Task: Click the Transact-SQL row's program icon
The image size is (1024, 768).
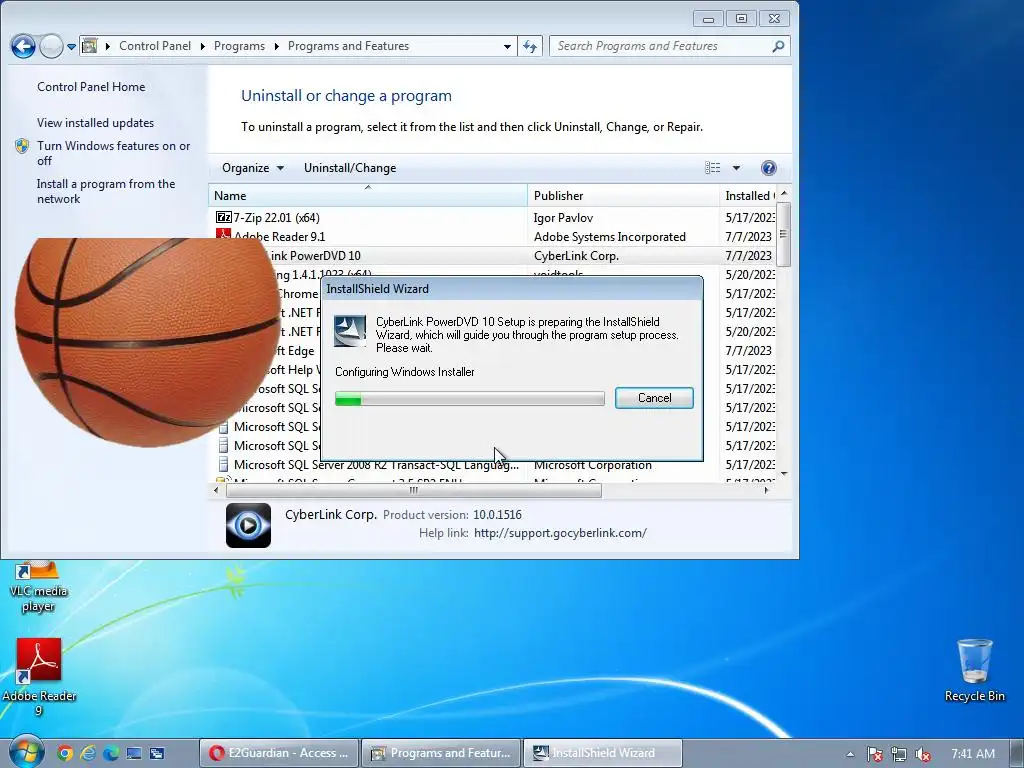Action: pos(223,464)
